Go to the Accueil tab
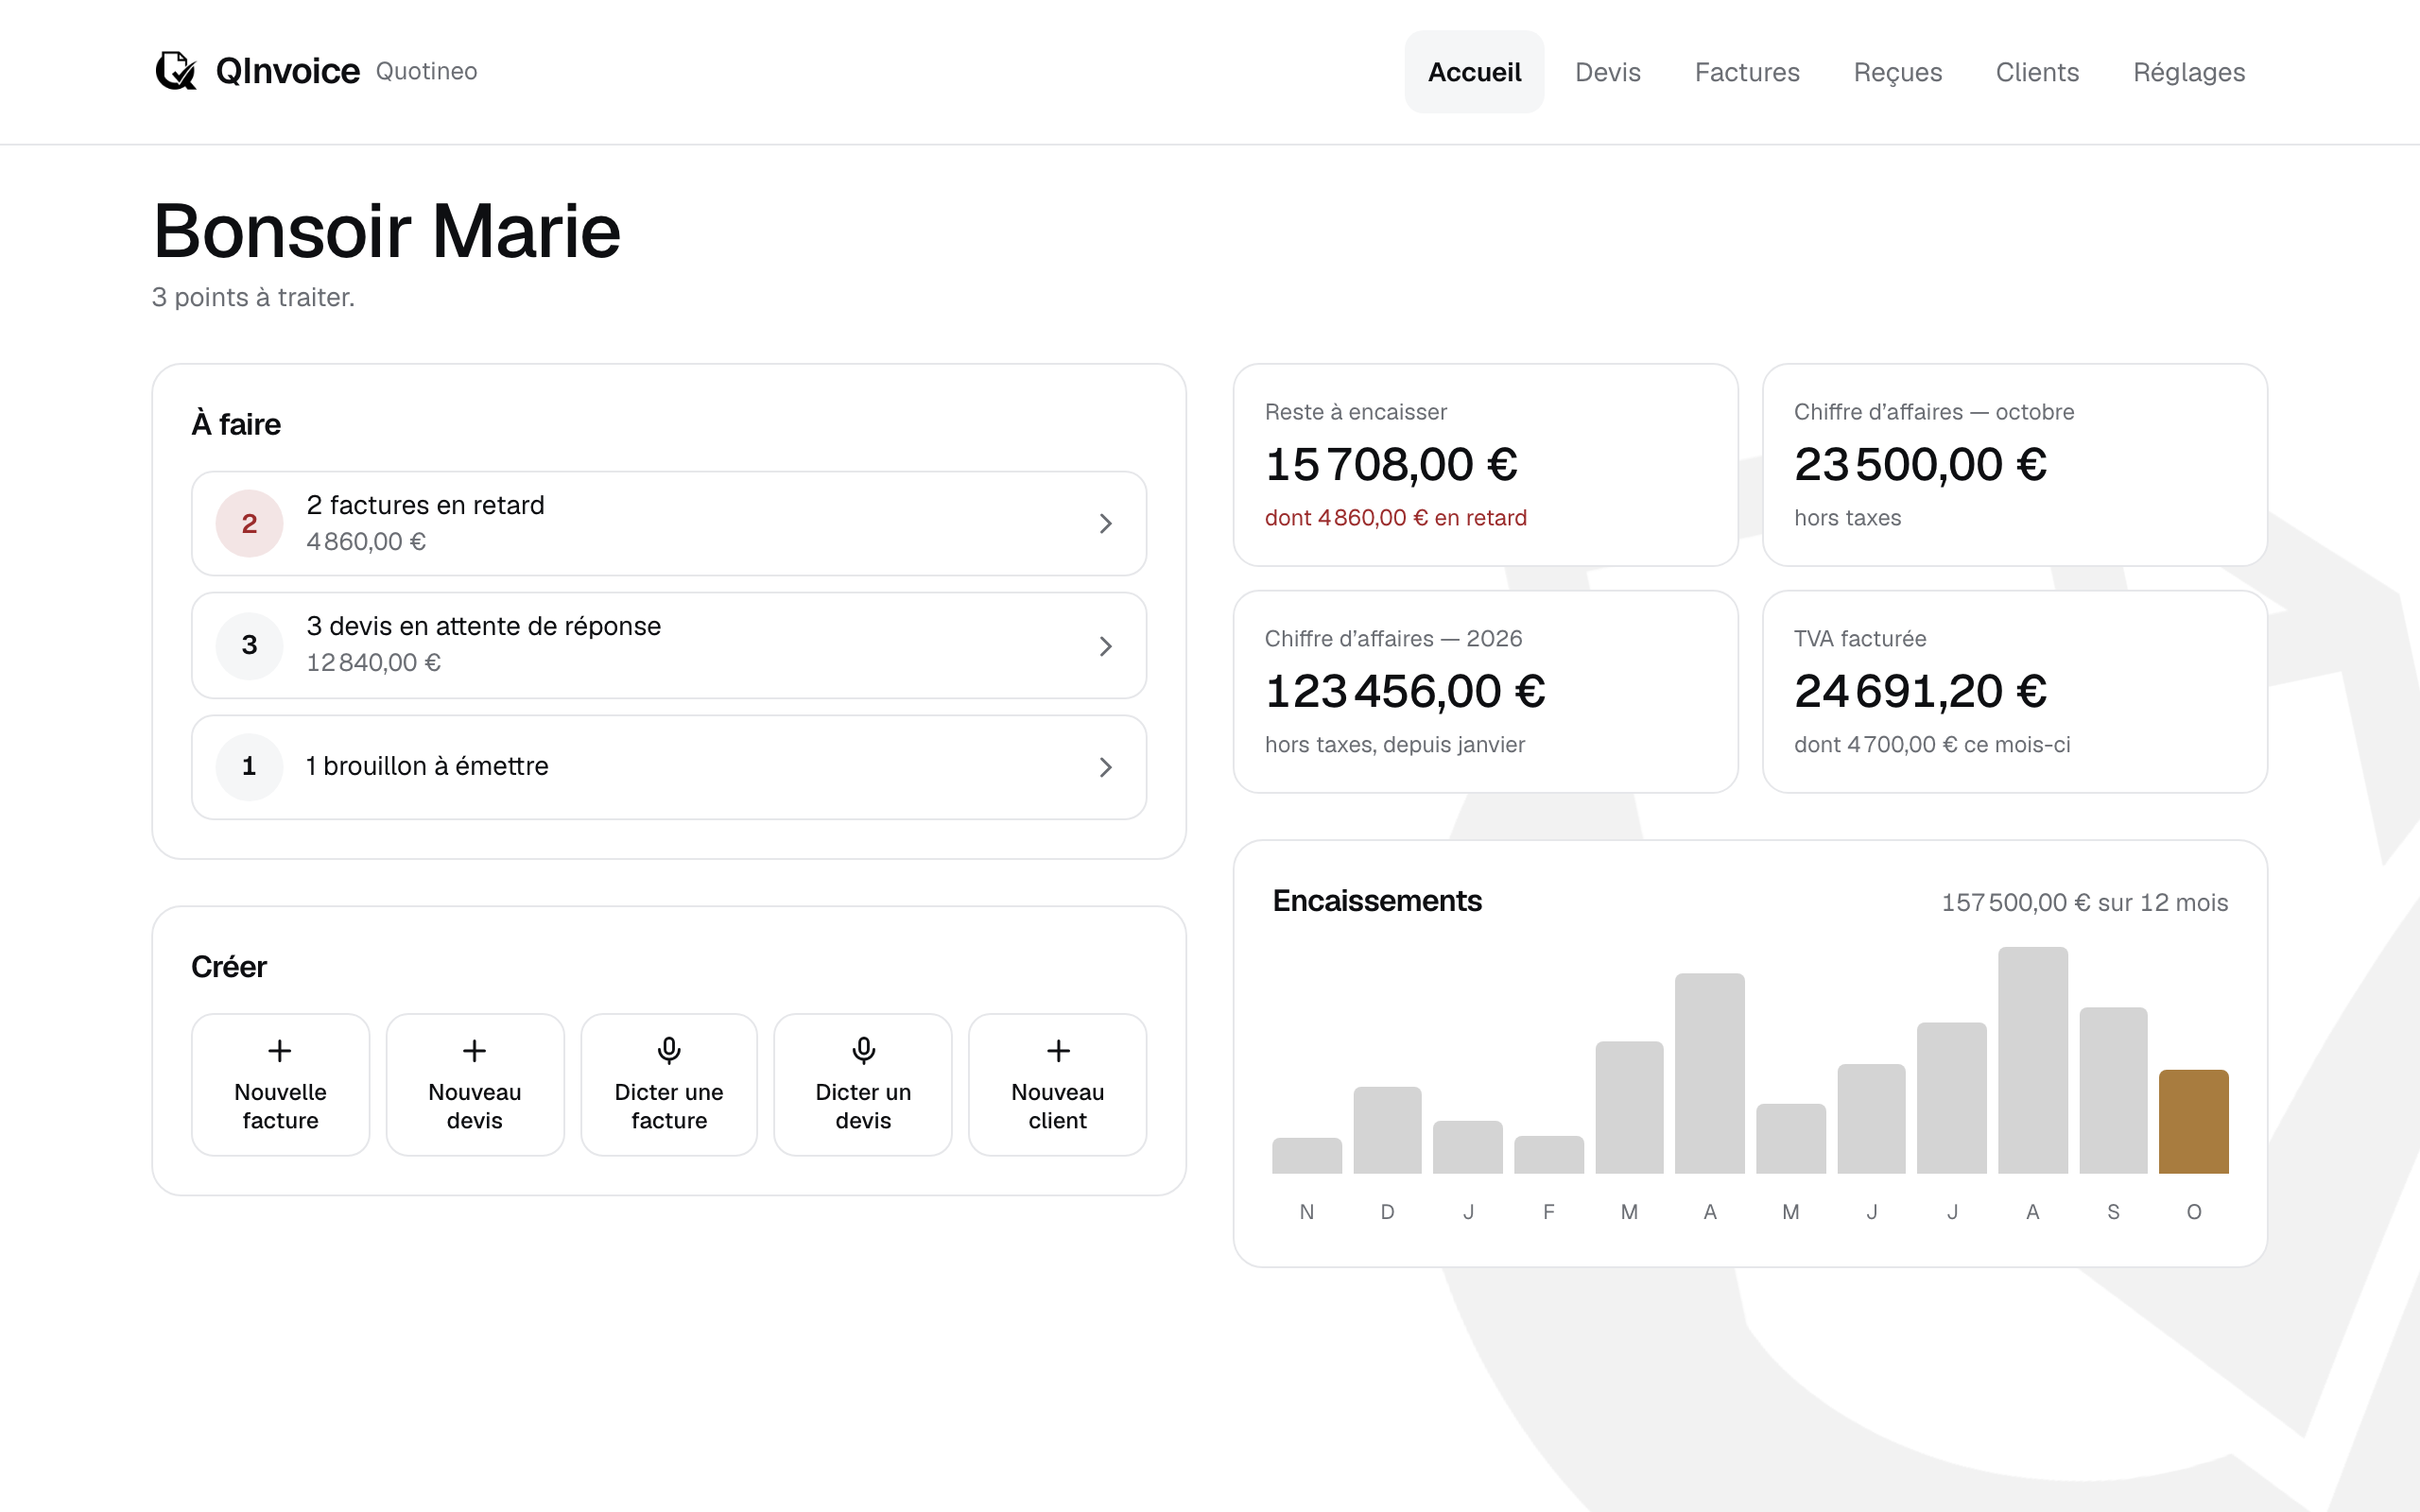The image size is (2420, 1512). click(x=1474, y=72)
